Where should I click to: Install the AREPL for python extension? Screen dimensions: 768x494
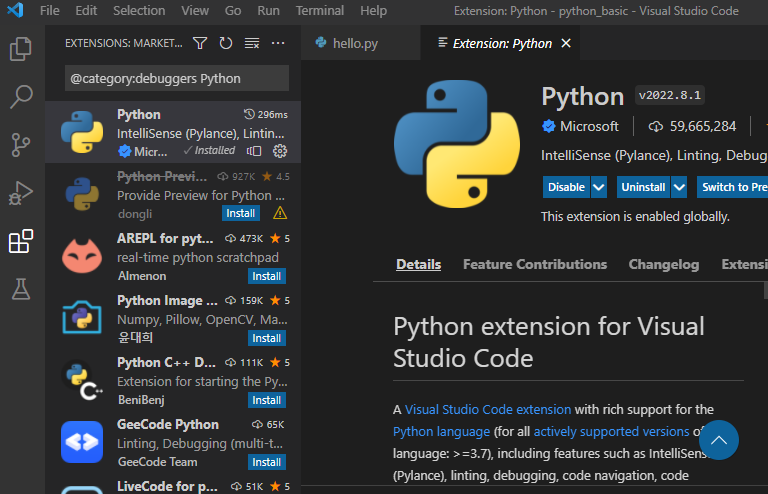tap(266, 276)
